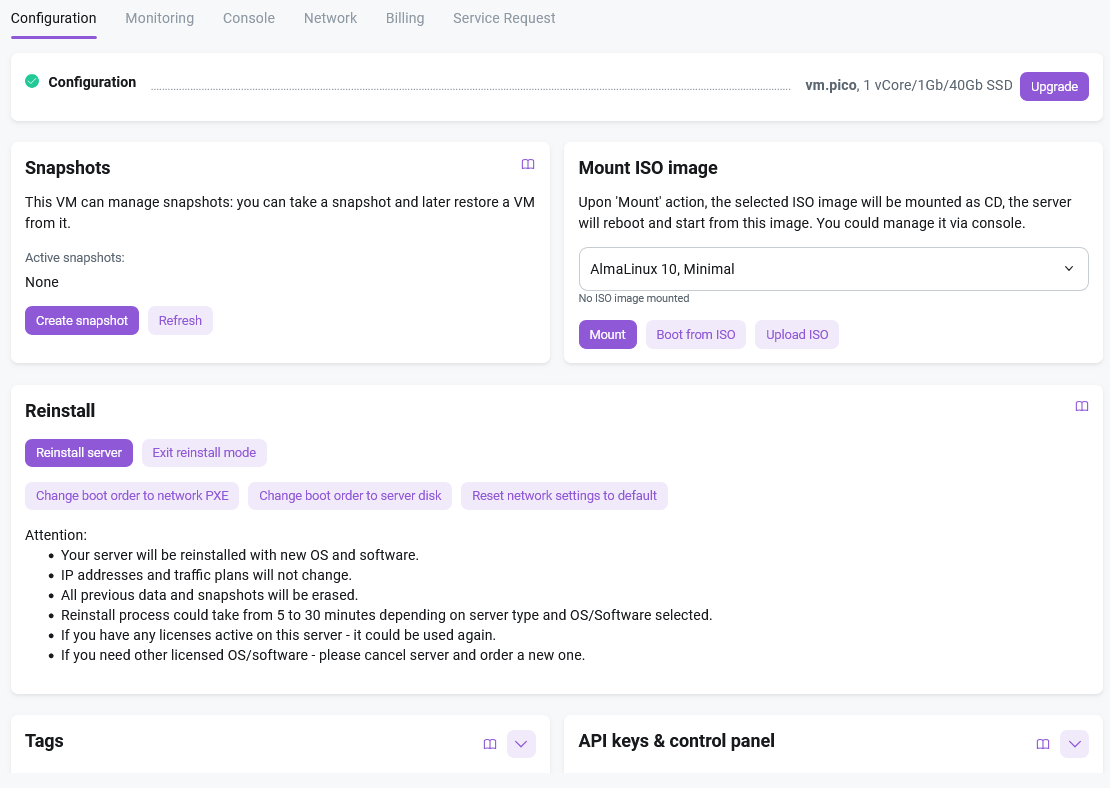The image size is (1110, 788).
Task: Switch to the Monitoring tab
Action: (159, 18)
